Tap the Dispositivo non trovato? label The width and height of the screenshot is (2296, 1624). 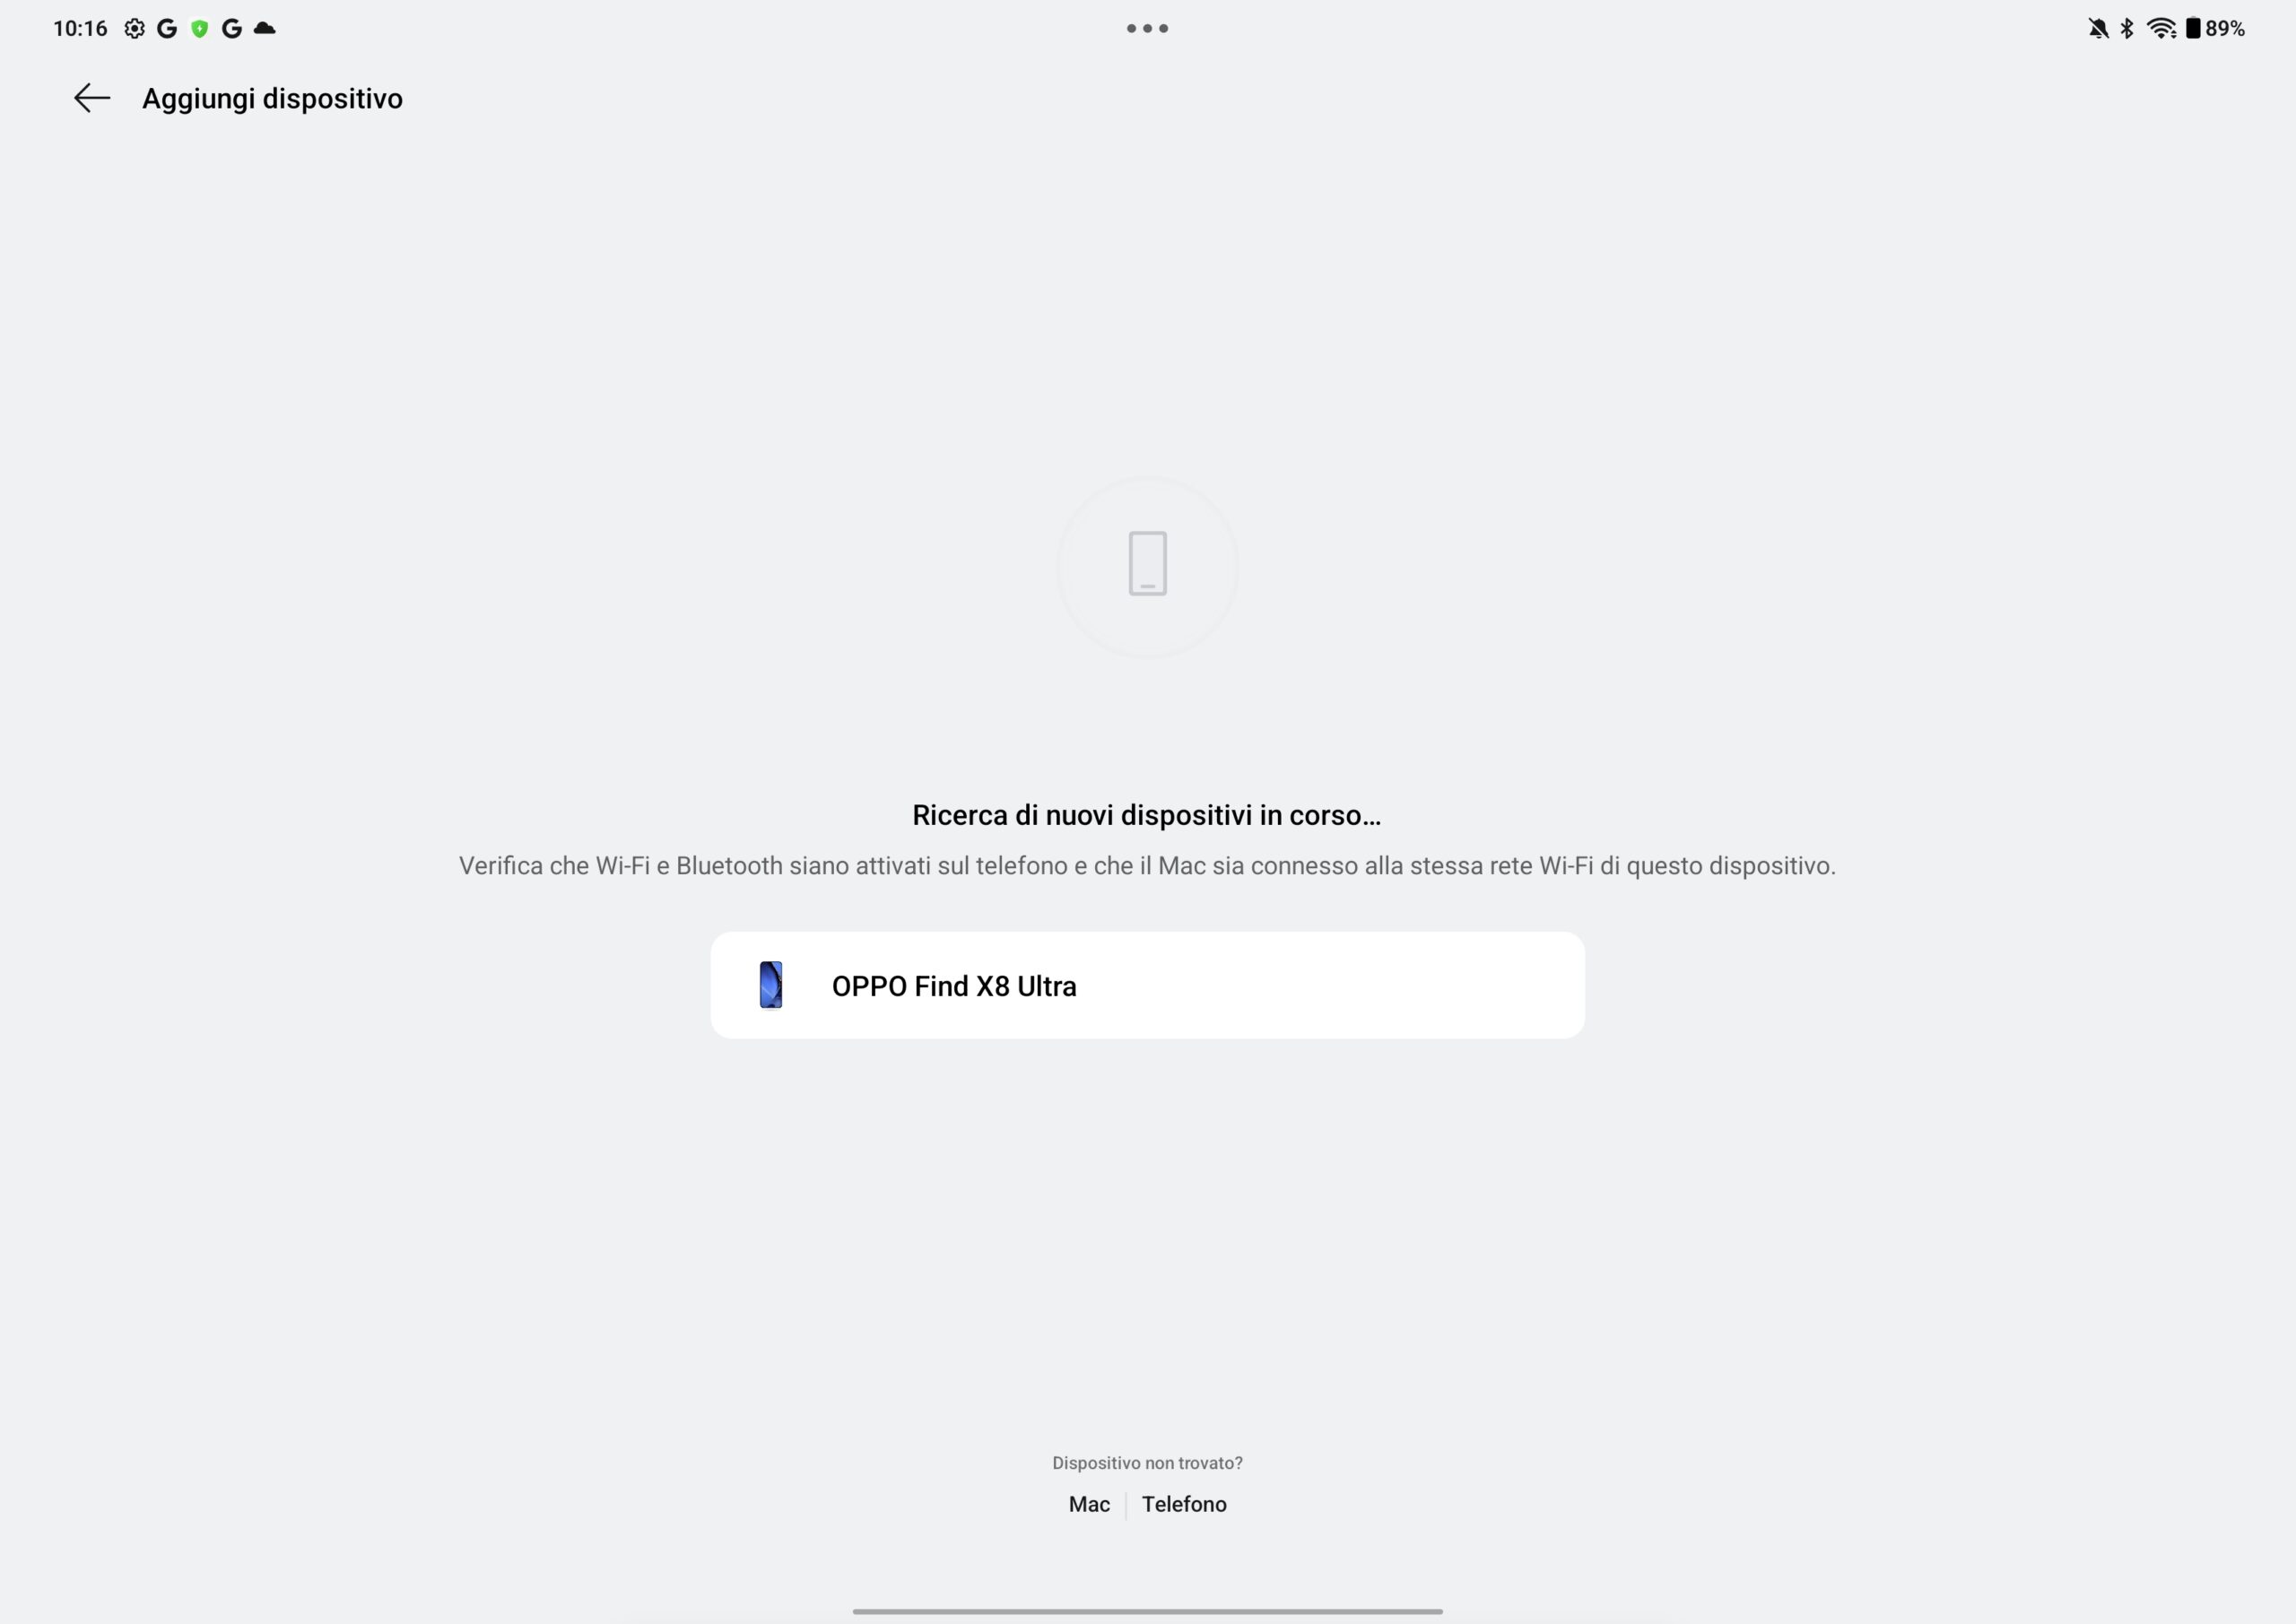click(x=1147, y=1463)
